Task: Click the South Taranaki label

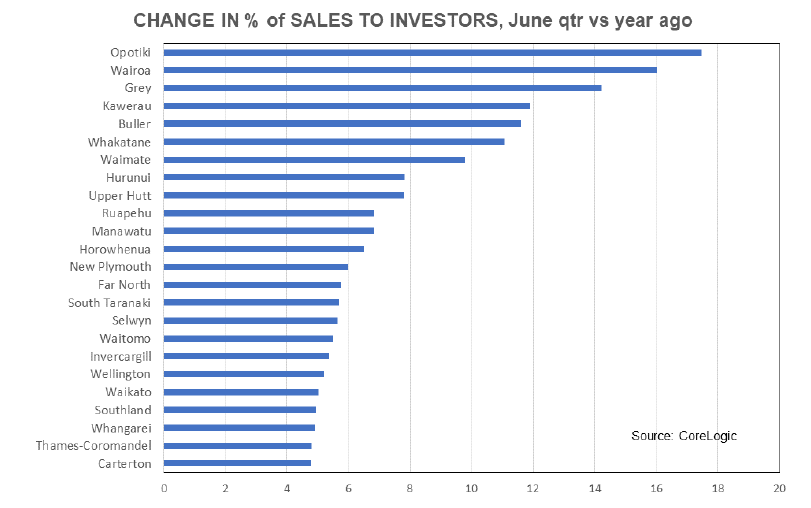Action: 109,302
